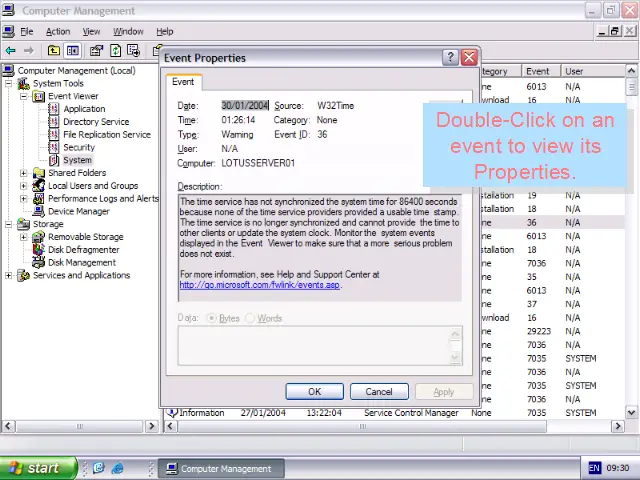Click the Event Viewer icon in tree

click(39, 96)
